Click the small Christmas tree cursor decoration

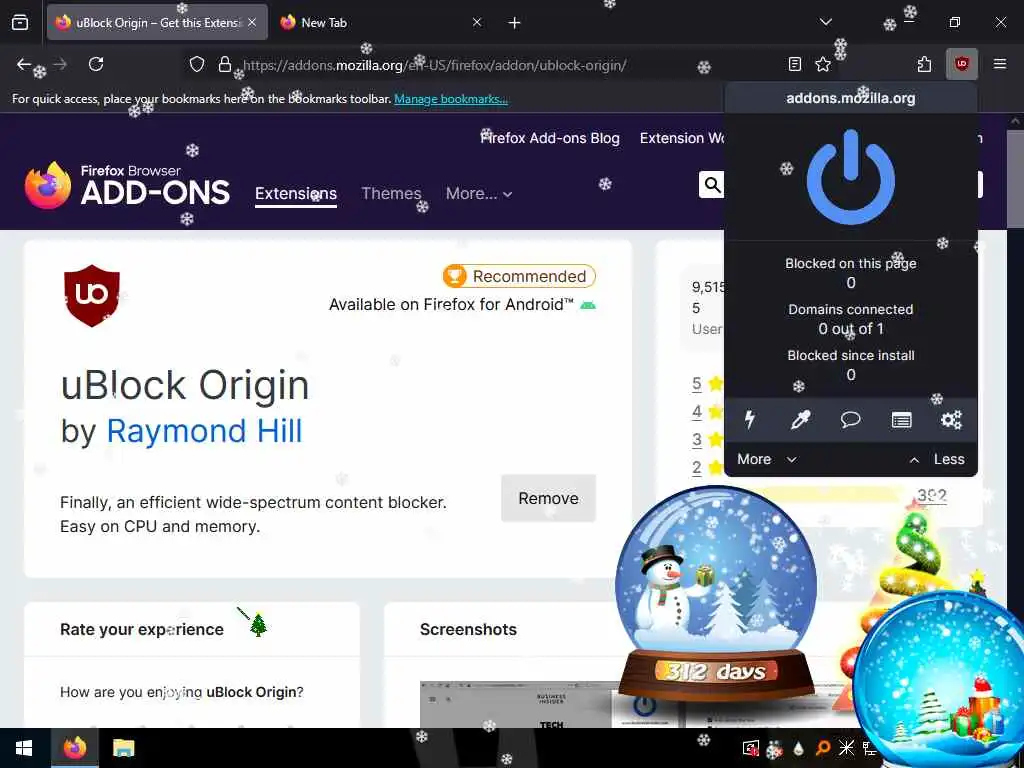(x=258, y=625)
